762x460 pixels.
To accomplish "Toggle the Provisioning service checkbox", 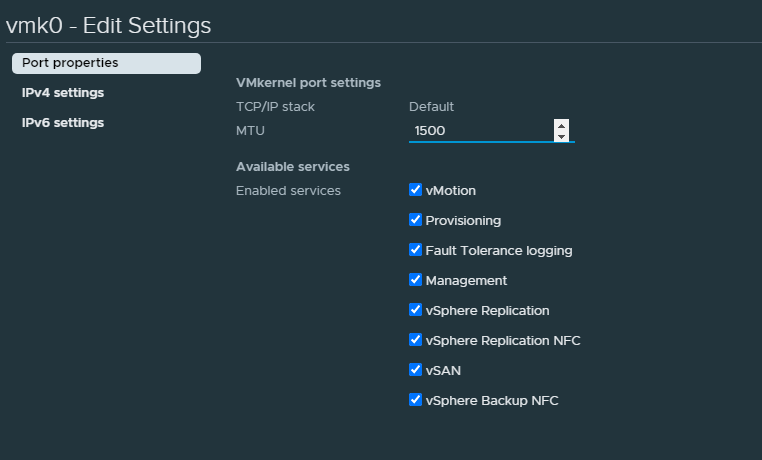I will point(416,220).
